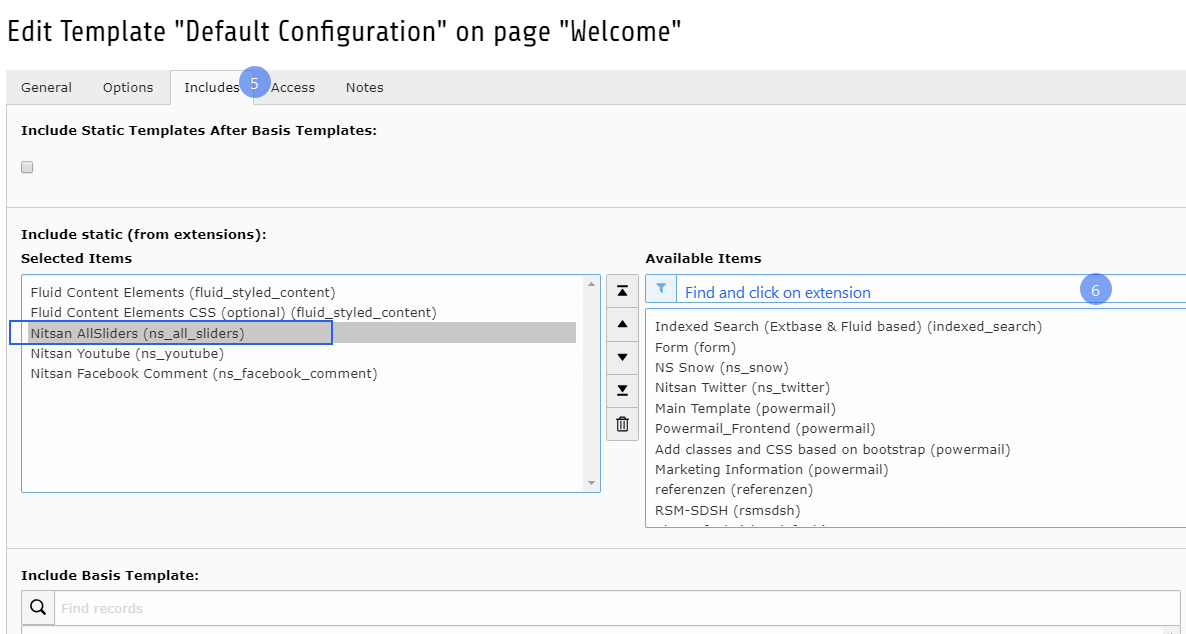Screen dimensions: 1186x634
Task: Move selected item up one position
Action: tap(622, 324)
